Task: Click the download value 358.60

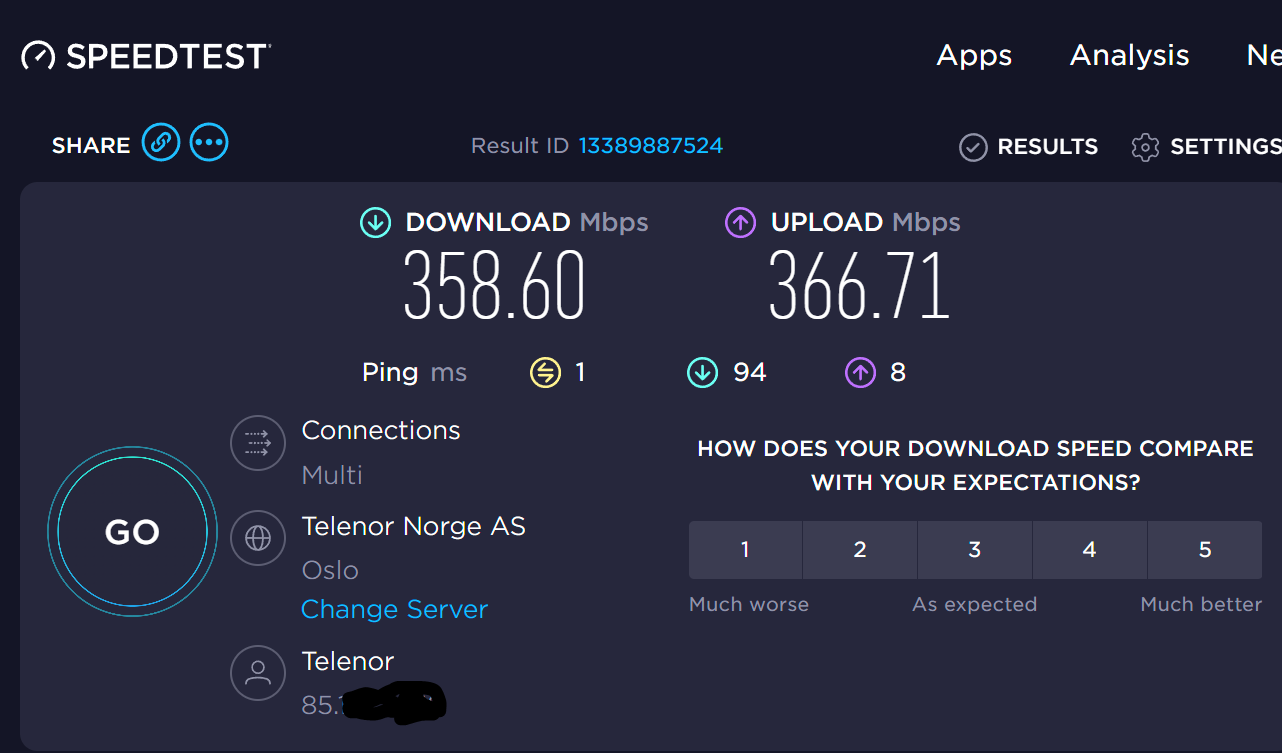Action: coord(494,286)
